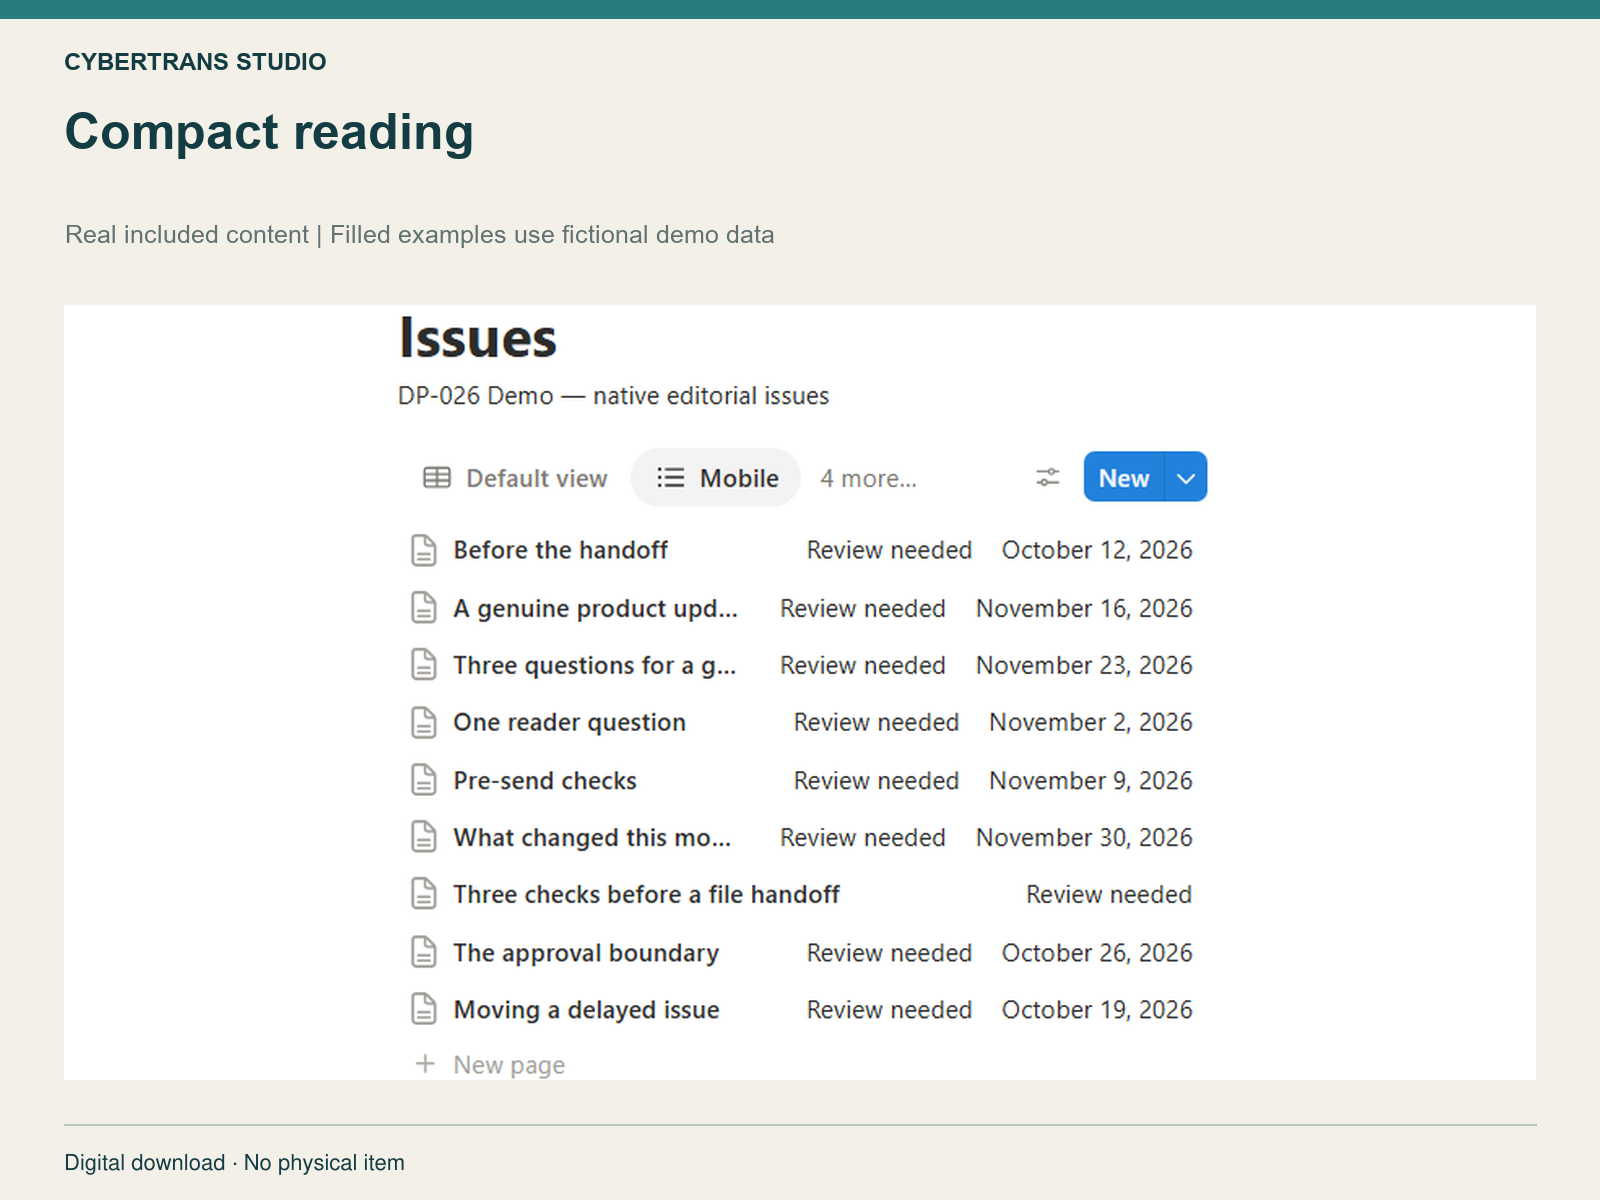Click the page icon for Moving a delayed issue
Screen dimensions: 1600x1200
[424, 1009]
